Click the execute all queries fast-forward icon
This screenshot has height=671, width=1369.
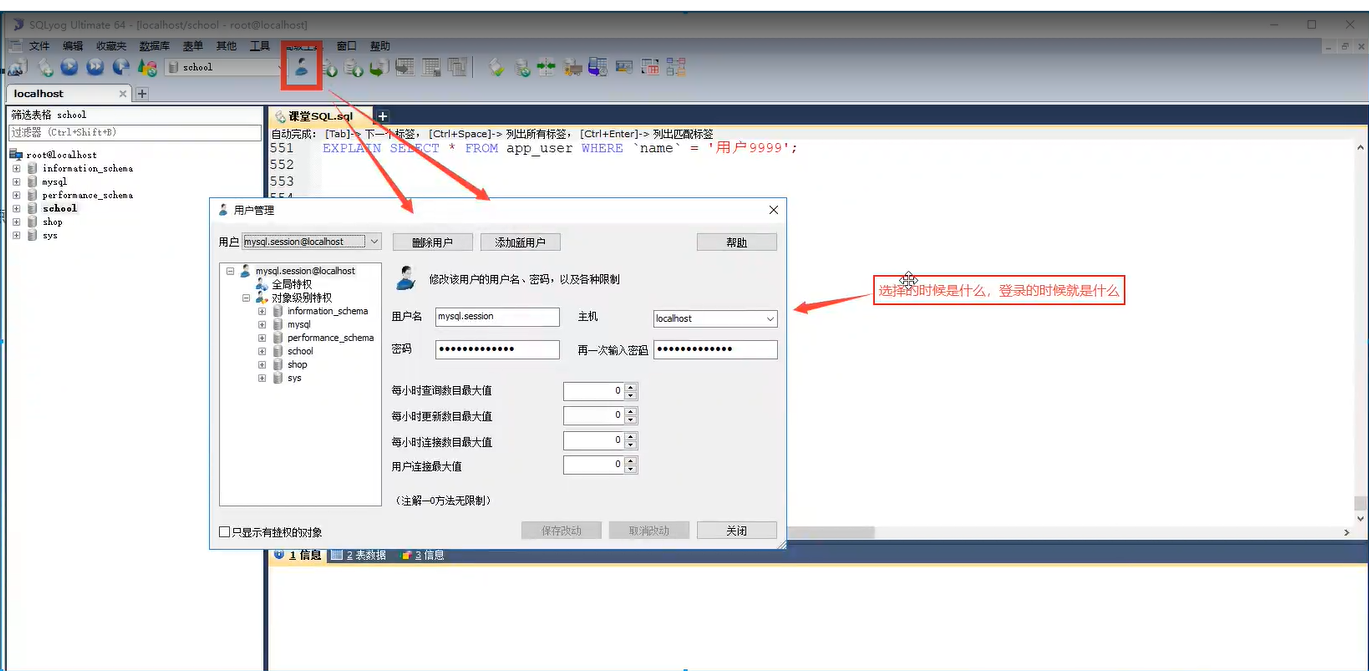[96, 67]
